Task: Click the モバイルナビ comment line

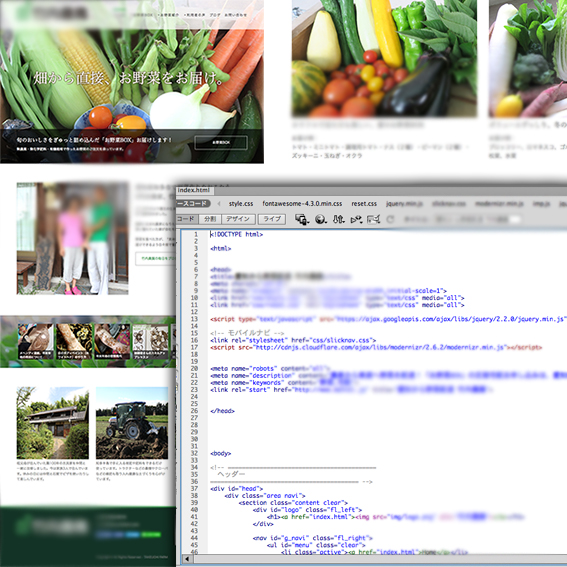Action: click(247, 333)
